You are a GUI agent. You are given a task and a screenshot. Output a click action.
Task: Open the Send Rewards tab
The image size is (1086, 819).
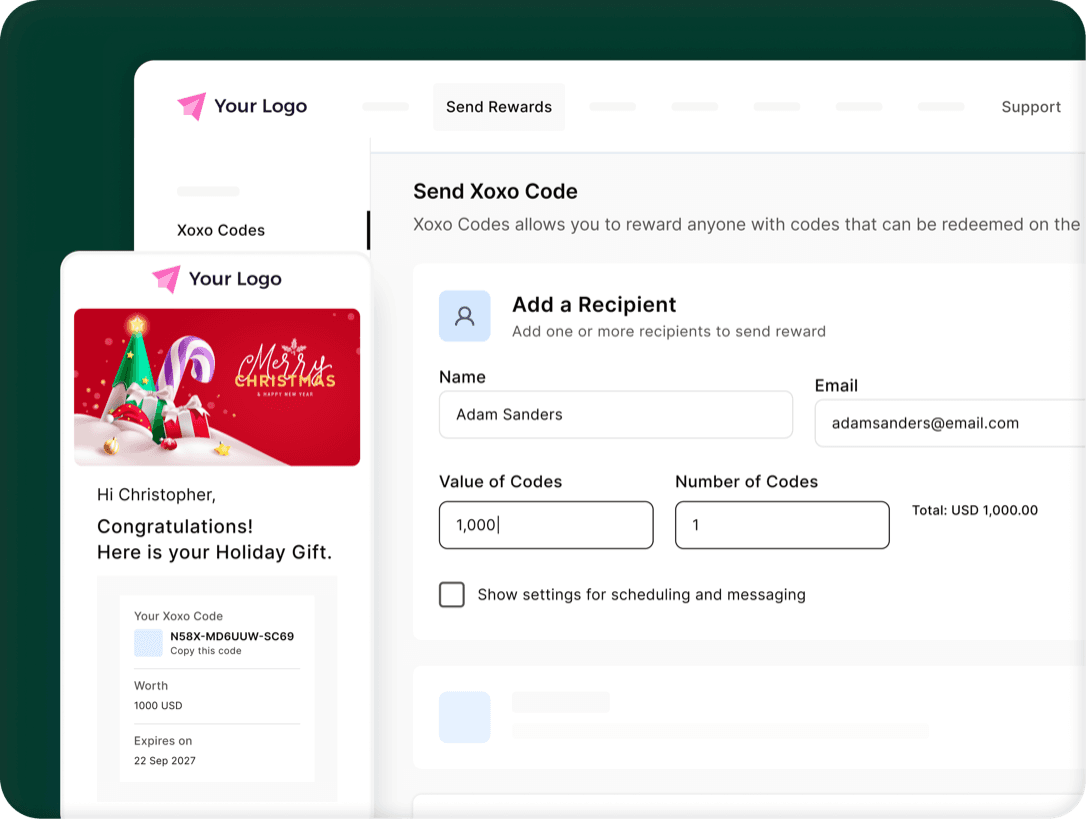(499, 107)
